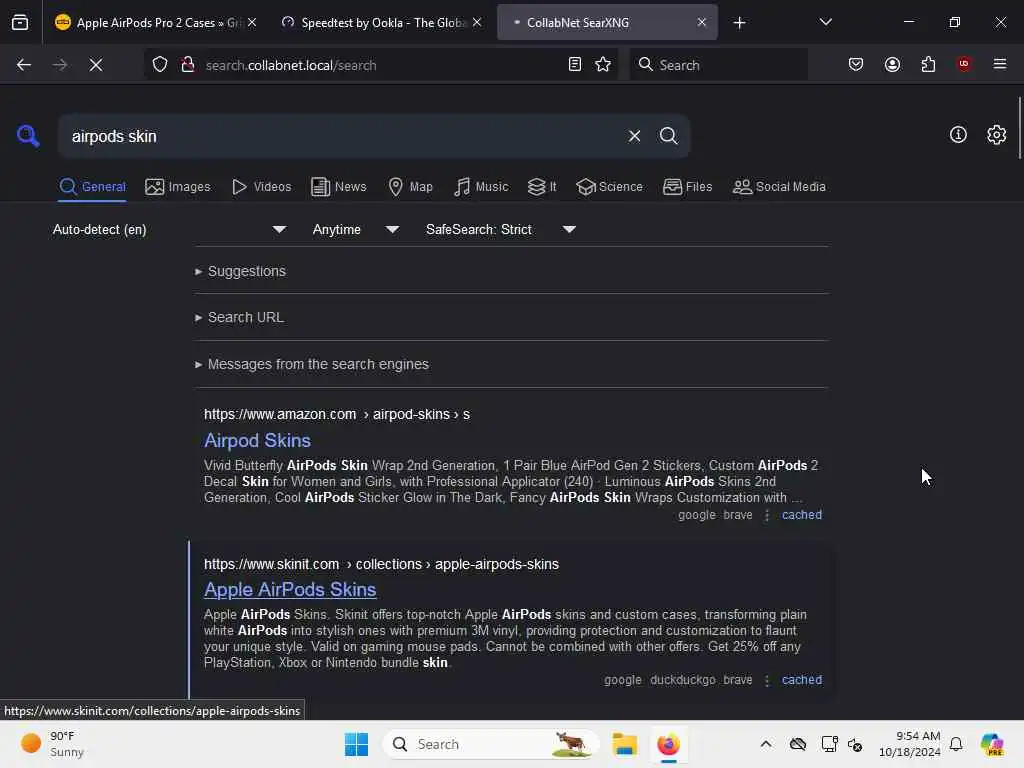Select the Videos search category

[261, 187]
